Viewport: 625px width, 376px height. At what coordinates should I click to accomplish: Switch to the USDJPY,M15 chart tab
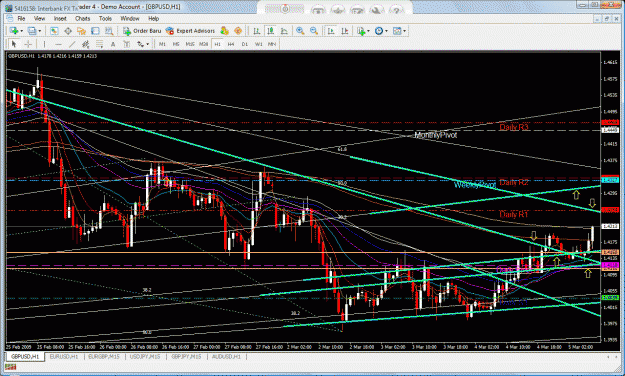145,356
